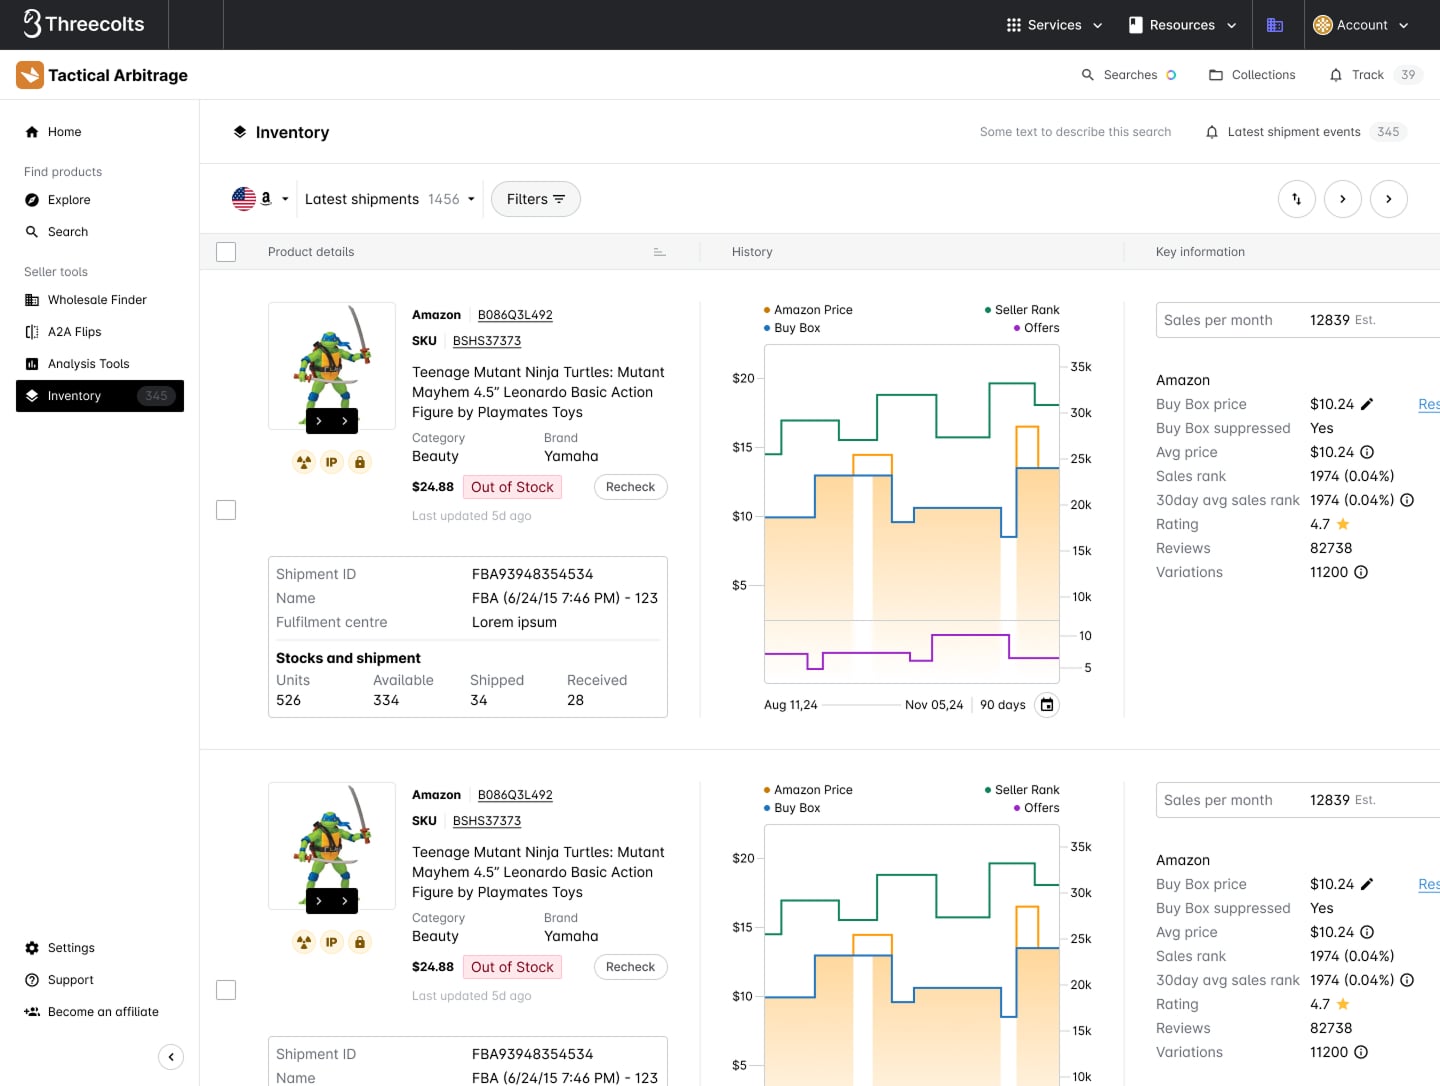1440x1086 pixels.
Task: Open Analysis Tools
Action: [90, 363]
